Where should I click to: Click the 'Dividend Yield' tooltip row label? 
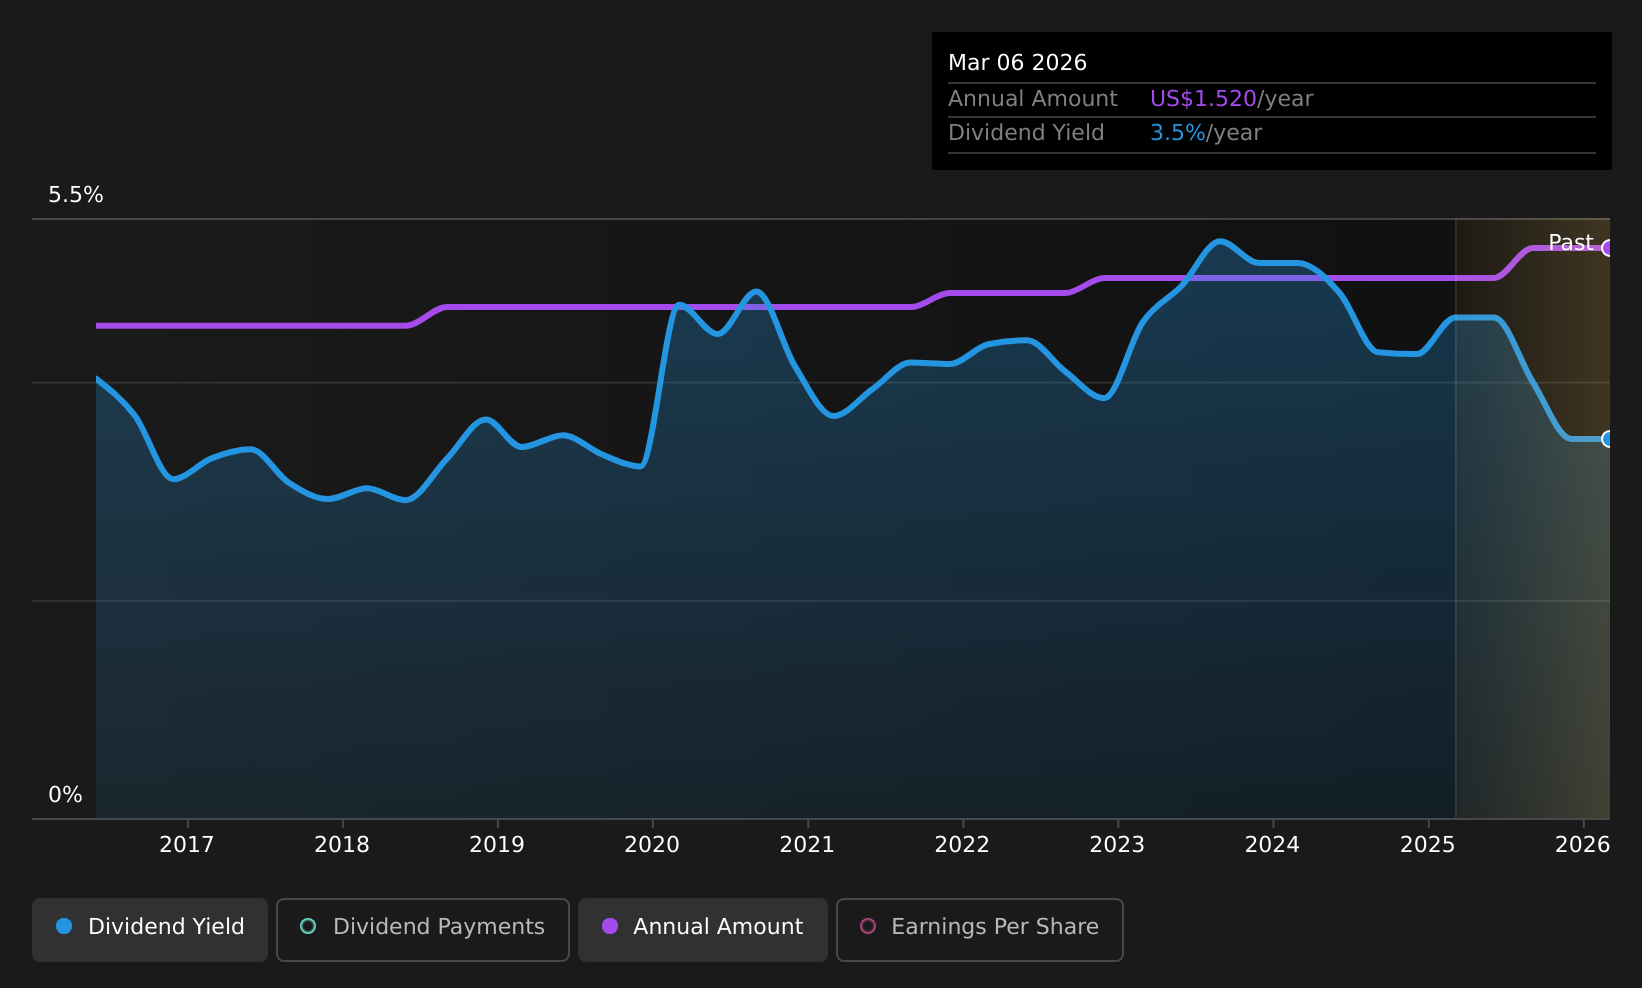tap(1026, 133)
